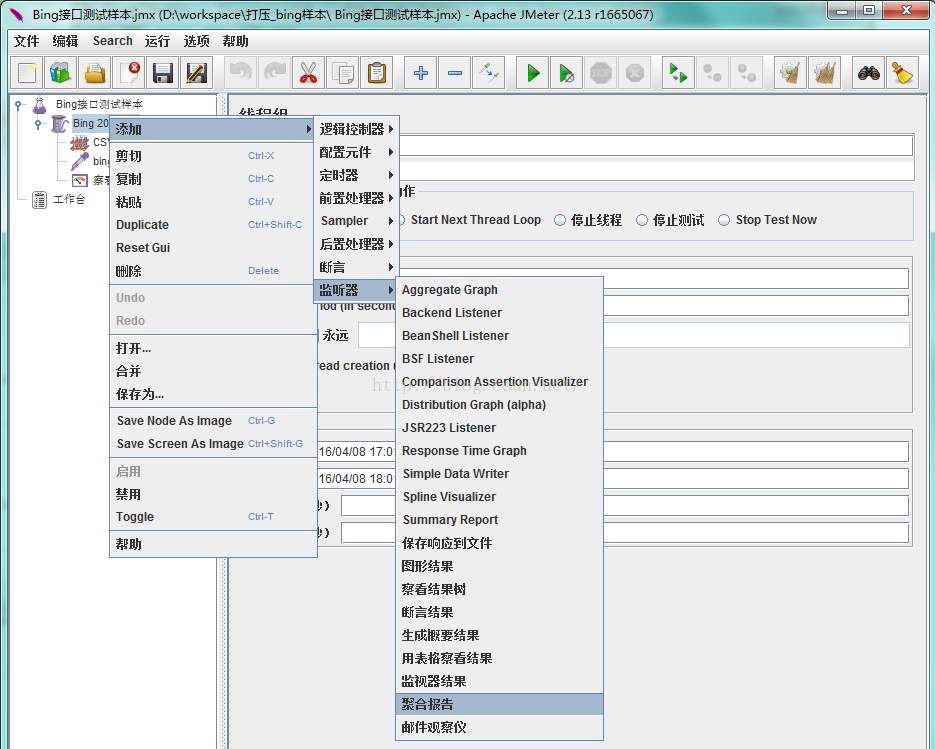Viewport: 935px width, 749px height.
Task: Expand the 定时器 submenu
Action: (356, 175)
